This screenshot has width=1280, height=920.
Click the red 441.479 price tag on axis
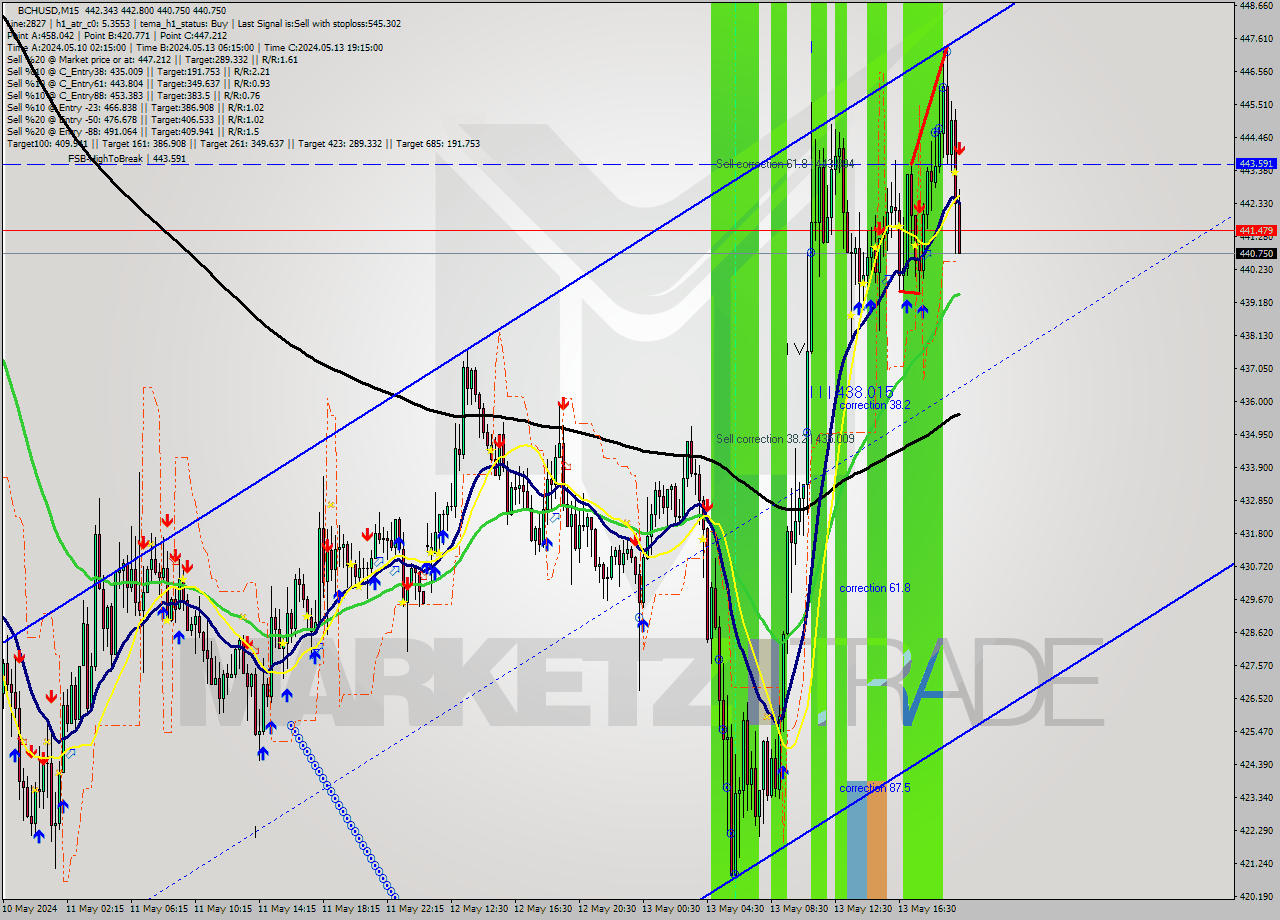click(1256, 230)
